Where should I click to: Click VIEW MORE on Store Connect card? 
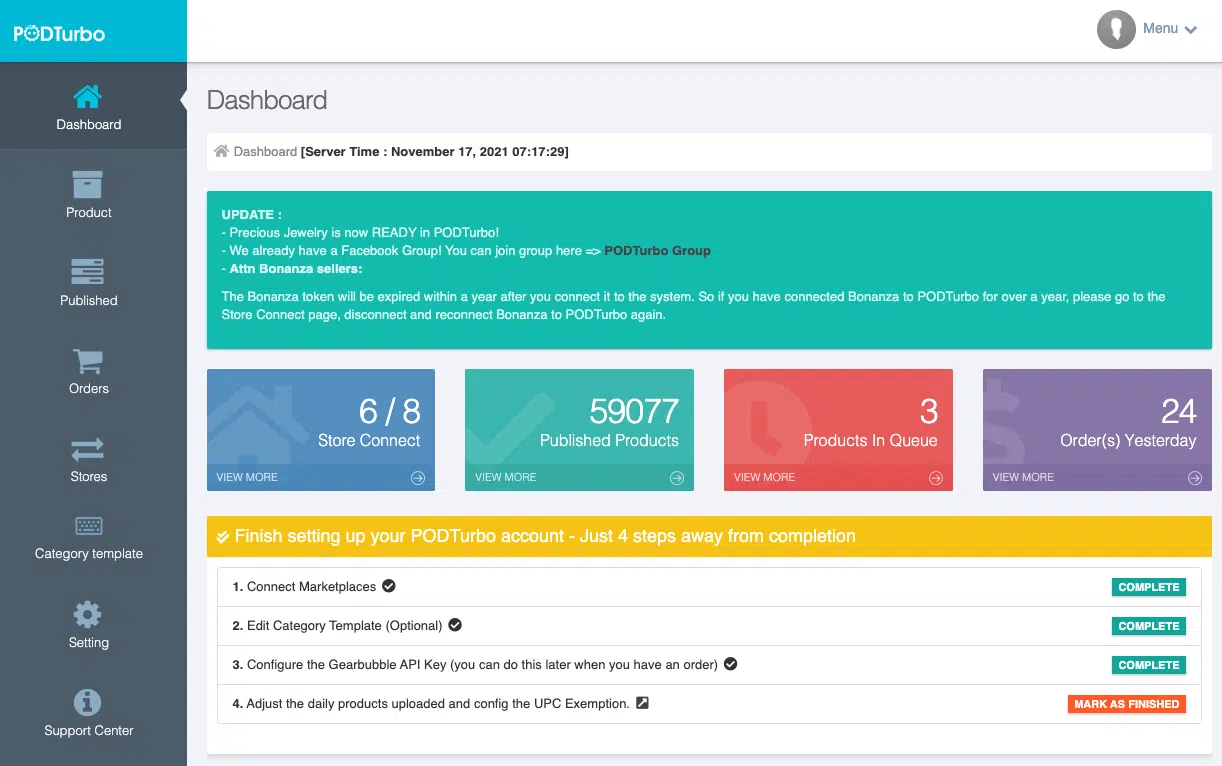point(247,478)
